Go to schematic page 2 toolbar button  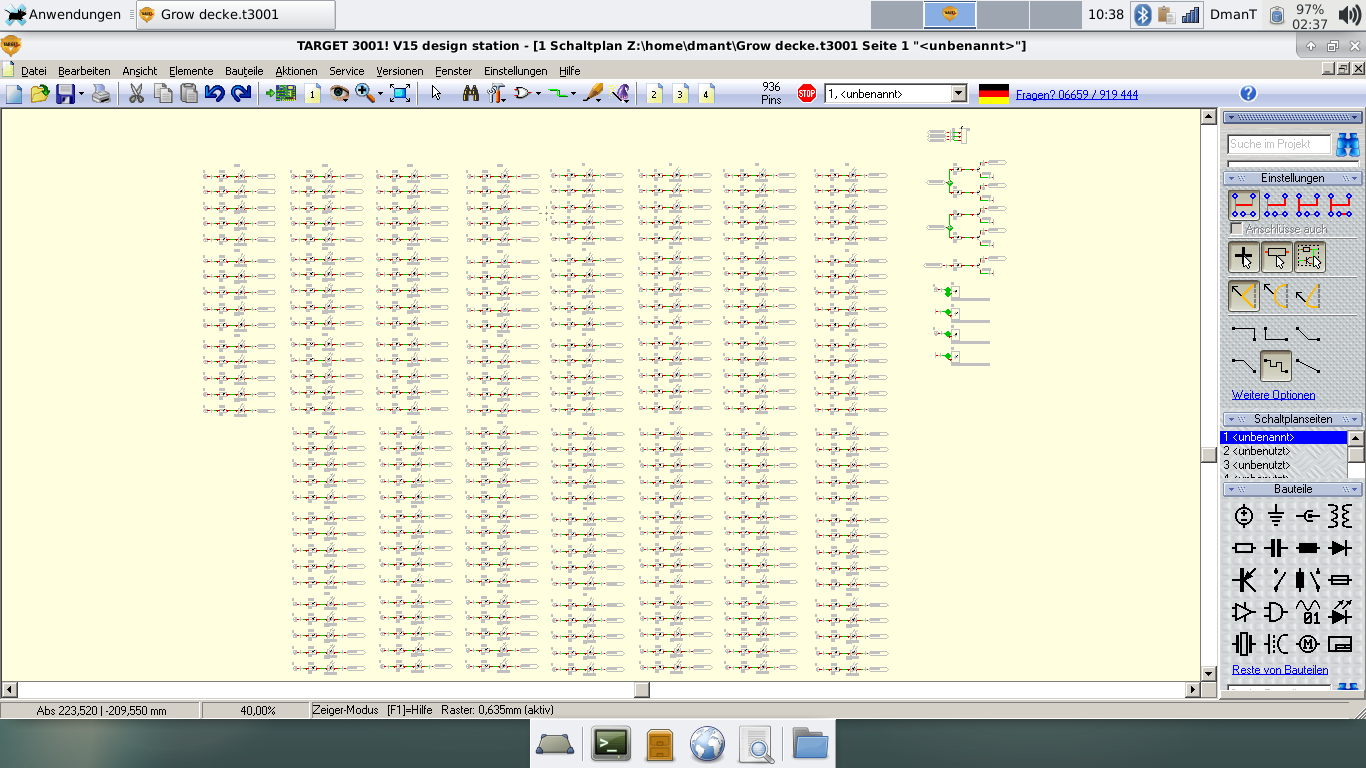[x=654, y=94]
